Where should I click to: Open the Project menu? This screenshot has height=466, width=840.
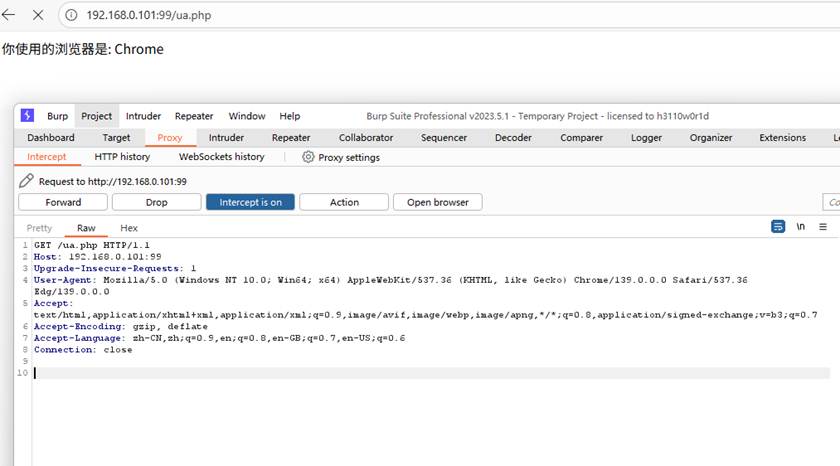pyautogui.click(x=96, y=116)
